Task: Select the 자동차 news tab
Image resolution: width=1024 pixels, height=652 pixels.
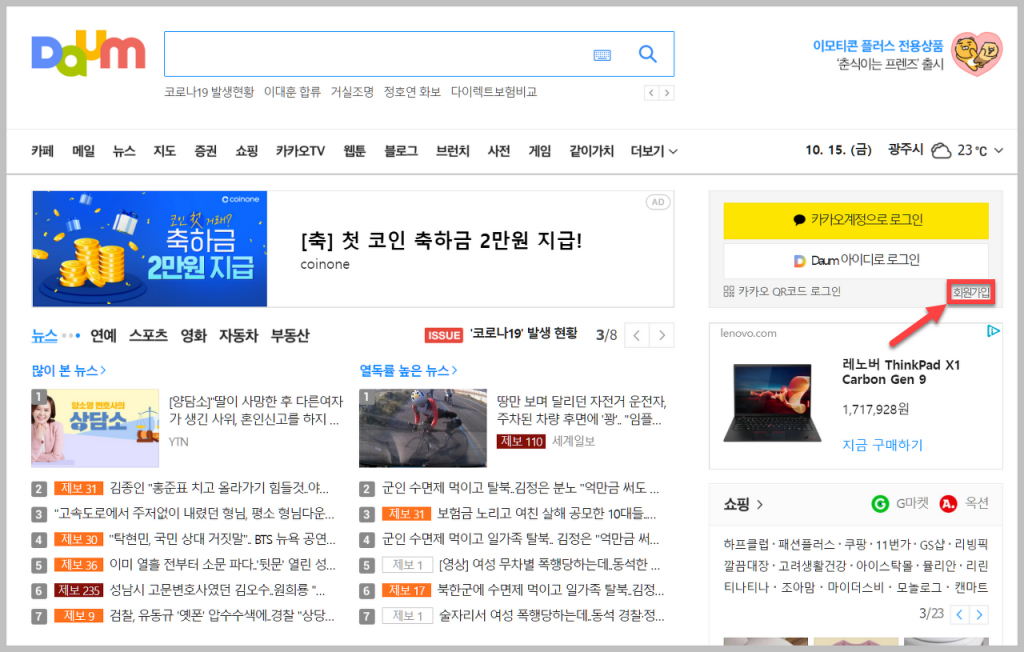Action: click(238, 336)
